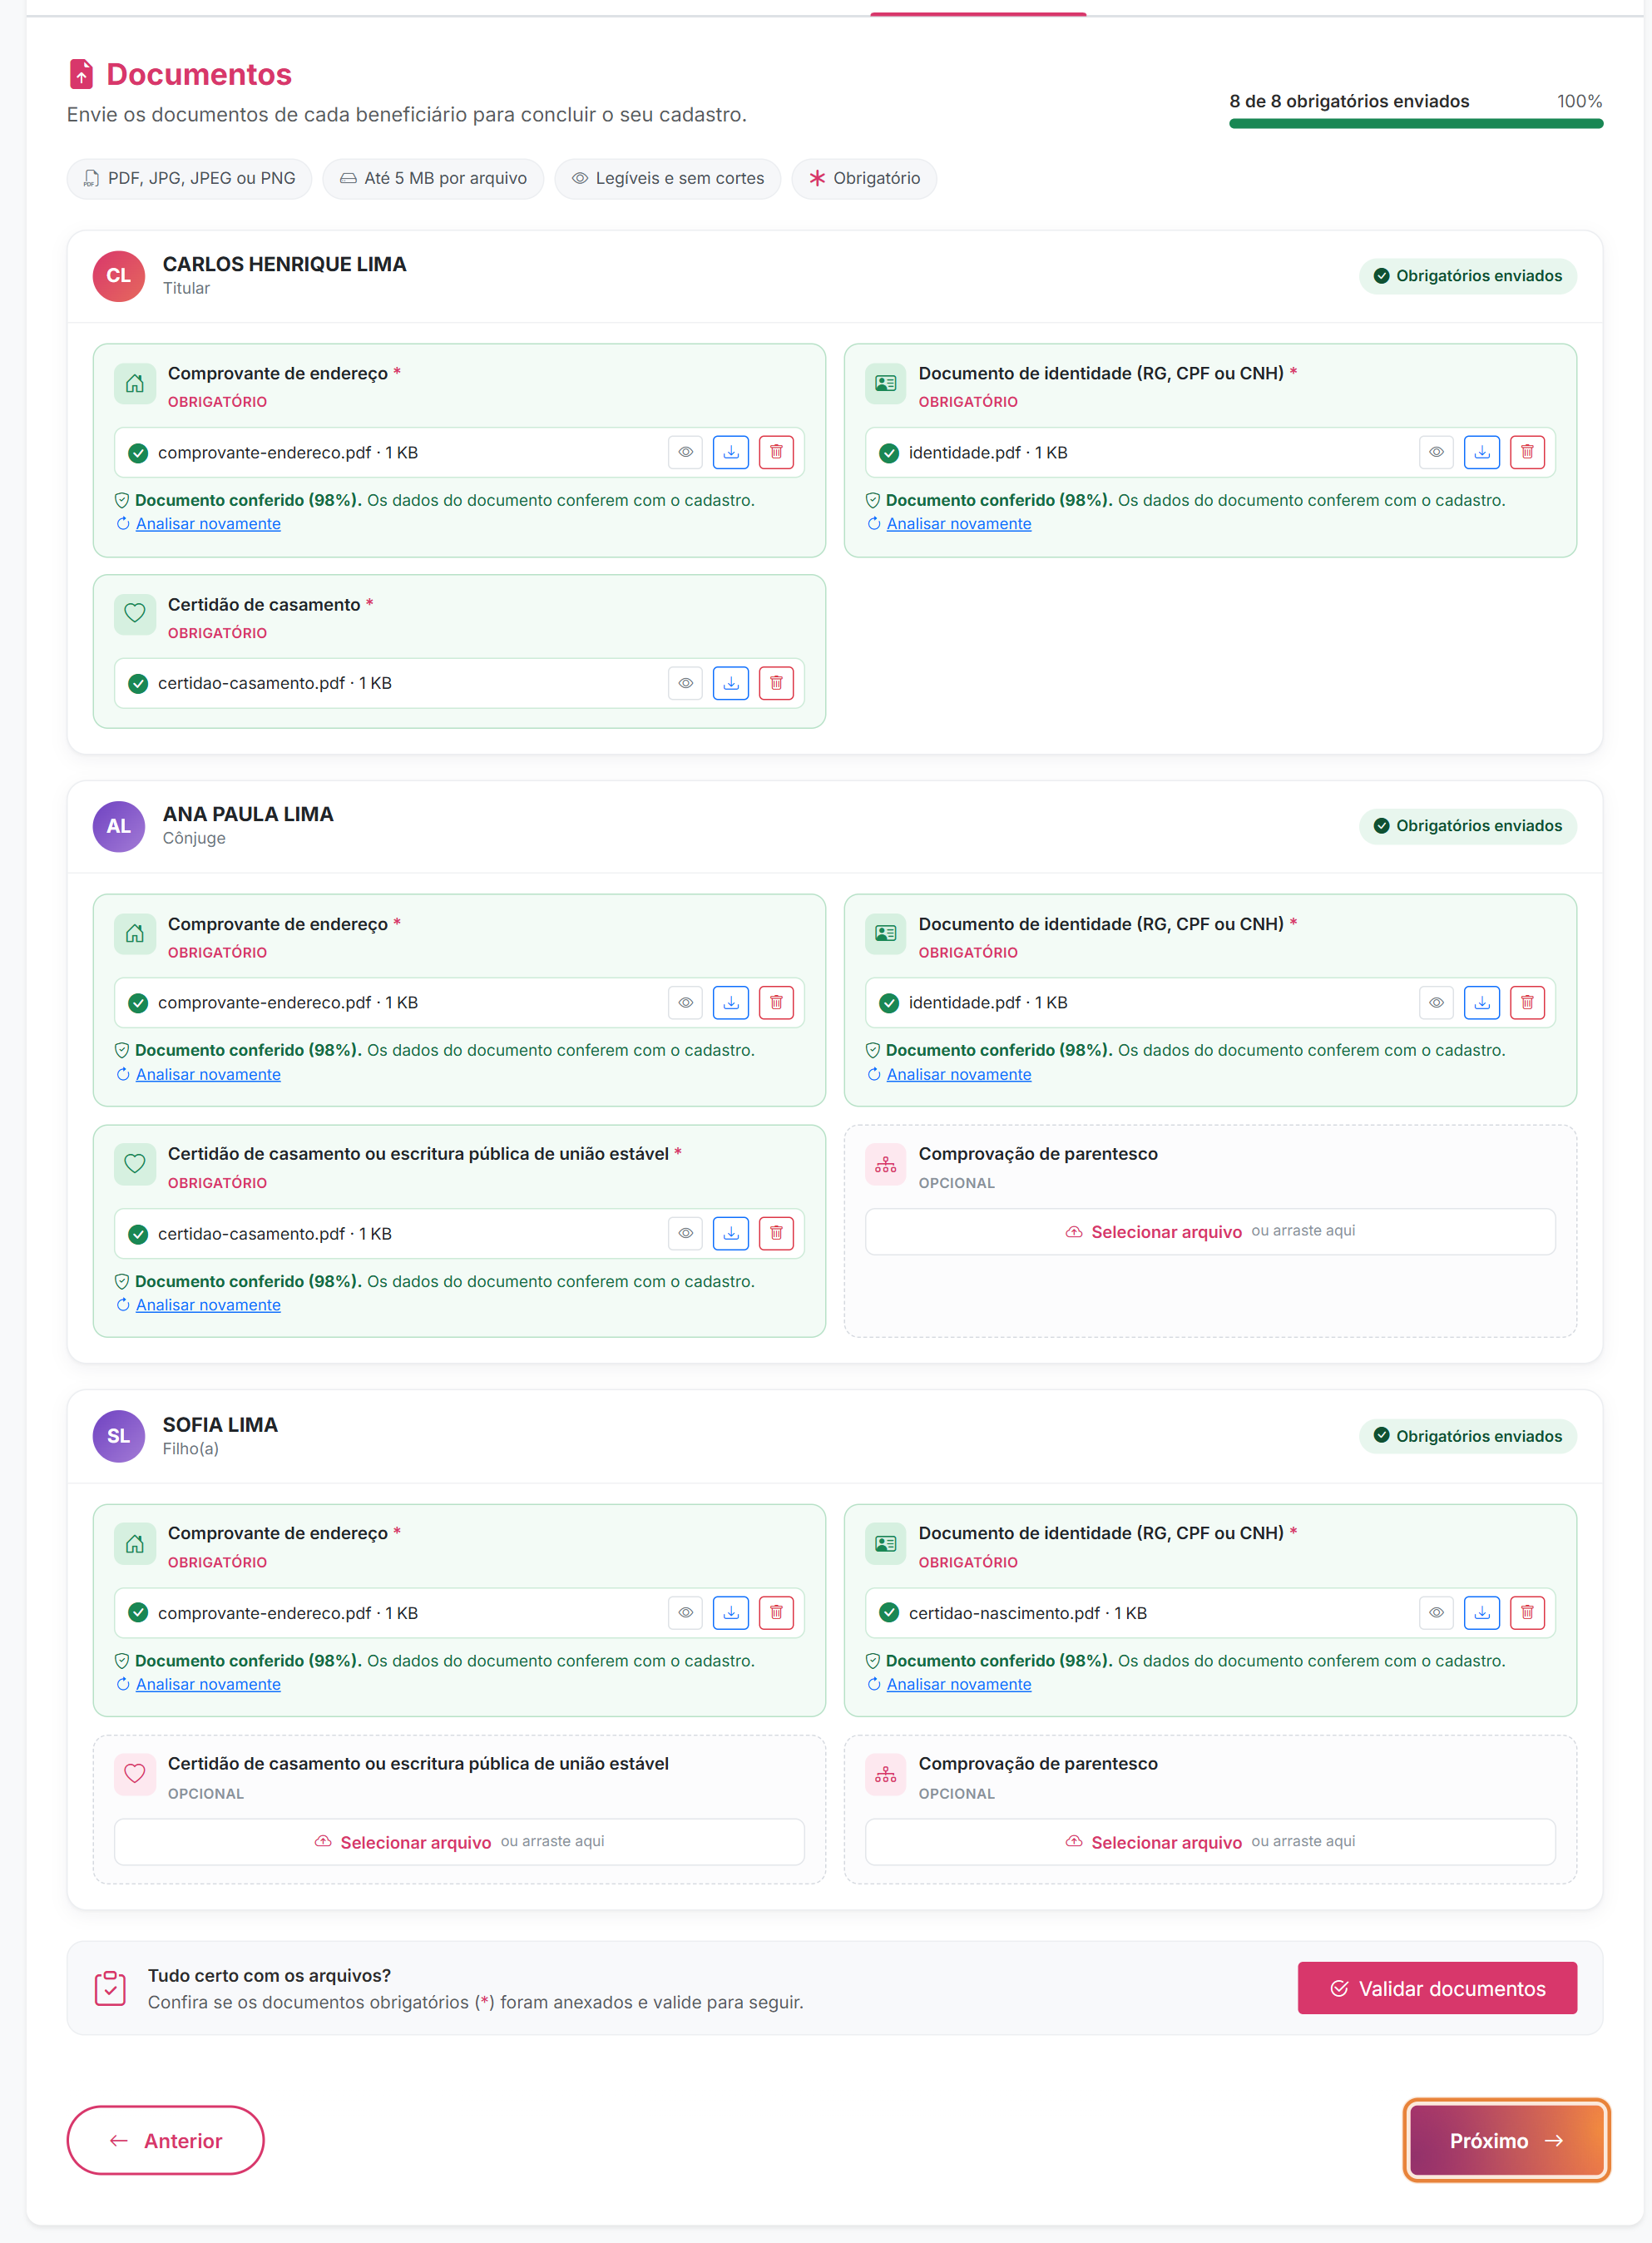Viewport: 1652px width, 2243px height.
Task: Delete Ana Paula's certidao-casamento.pdf
Action: pyautogui.click(x=776, y=1233)
